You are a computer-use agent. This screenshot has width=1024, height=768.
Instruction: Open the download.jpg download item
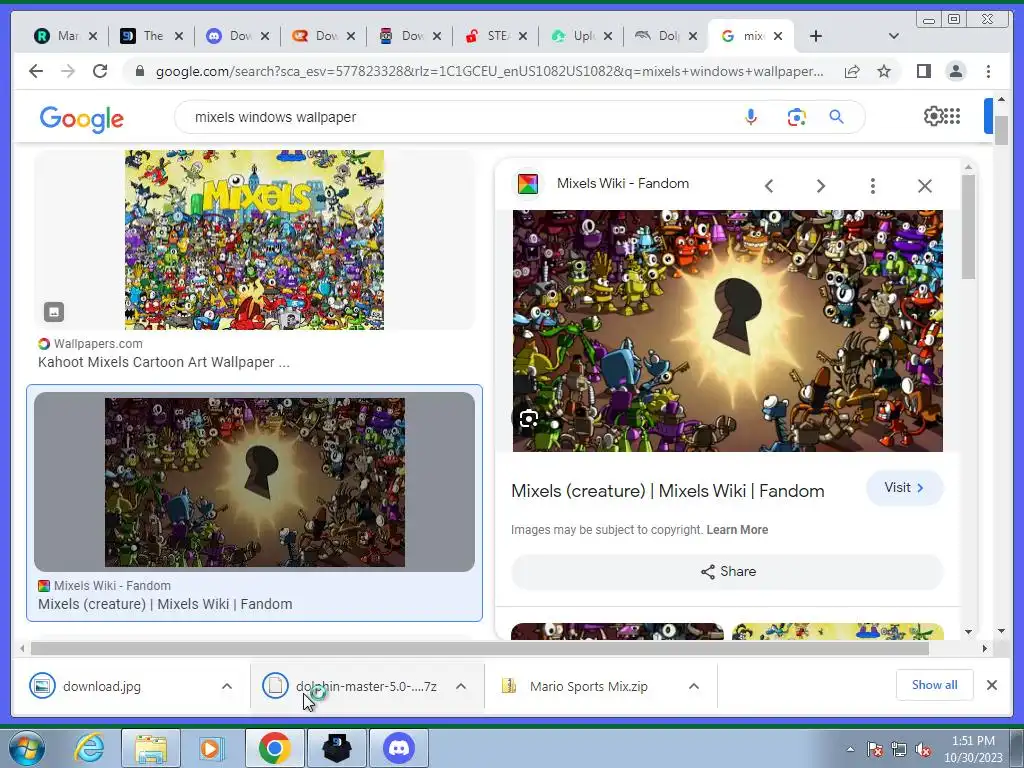[x=101, y=686]
